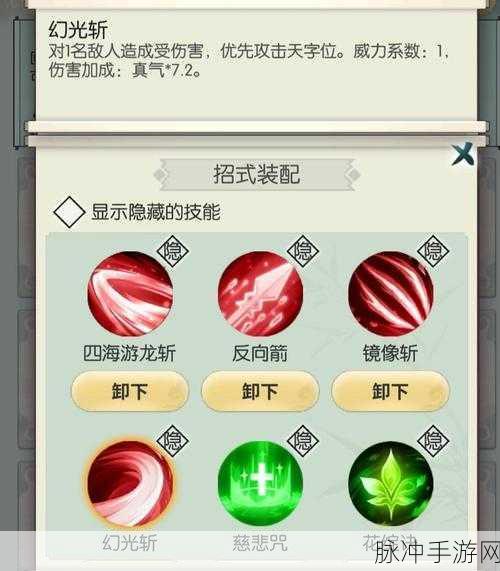Unequip 反向箭 with its 卸下 button
The height and width of the screenshot is (571, 500).
pos(260,391)
